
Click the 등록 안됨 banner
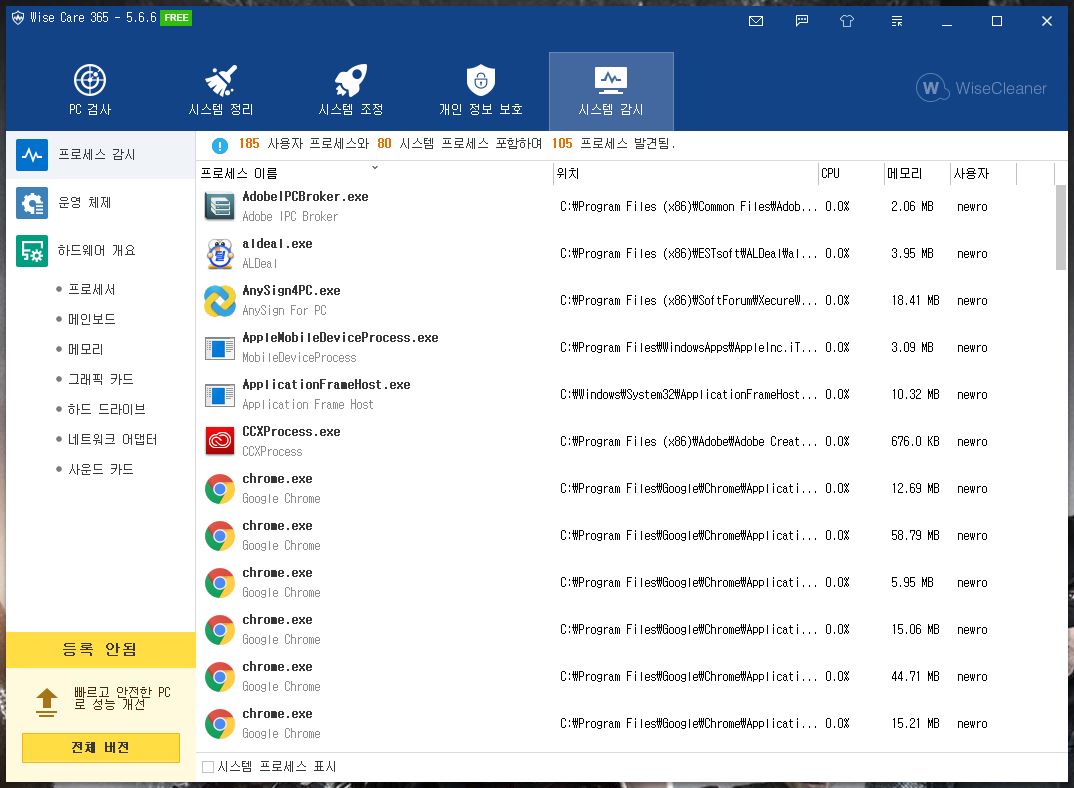pyautogui.click(x=101, y=650)
